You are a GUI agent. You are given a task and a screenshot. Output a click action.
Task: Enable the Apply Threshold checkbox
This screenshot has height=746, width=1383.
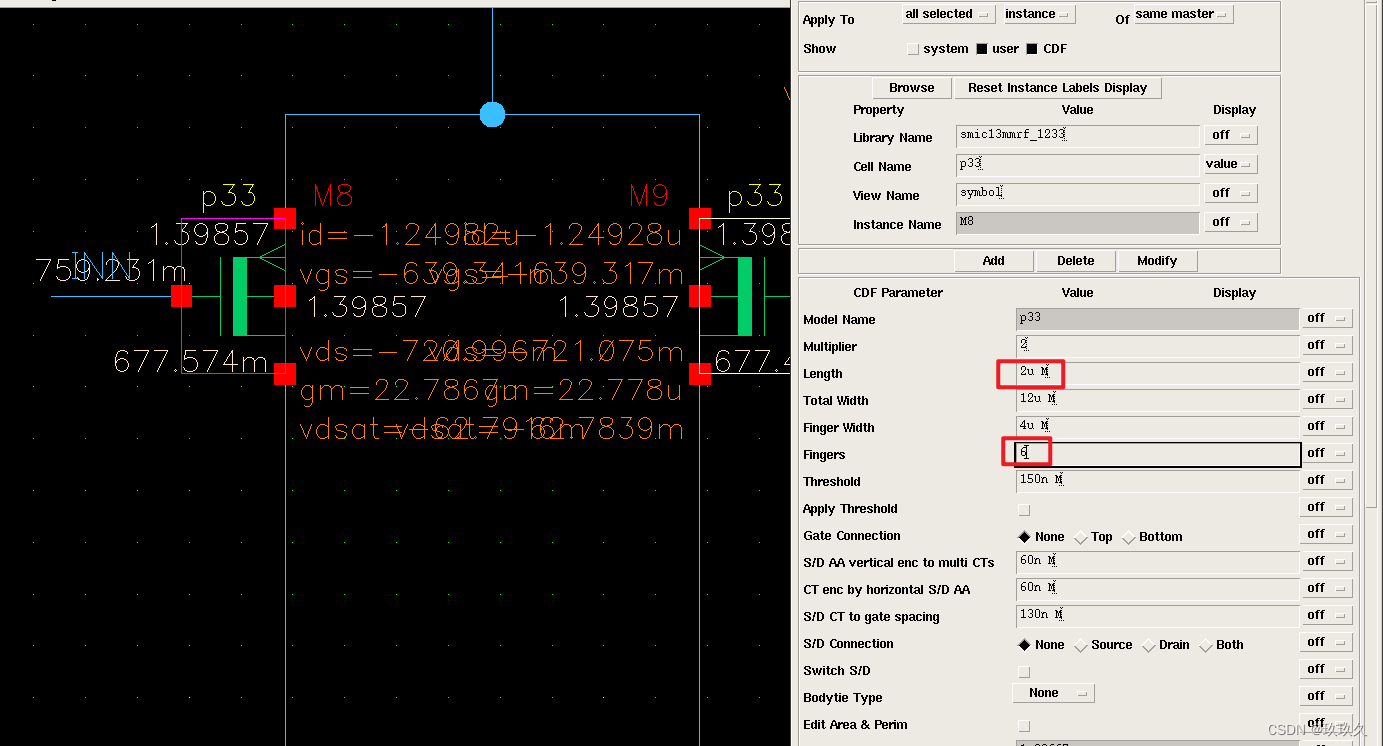[1023, 509]
